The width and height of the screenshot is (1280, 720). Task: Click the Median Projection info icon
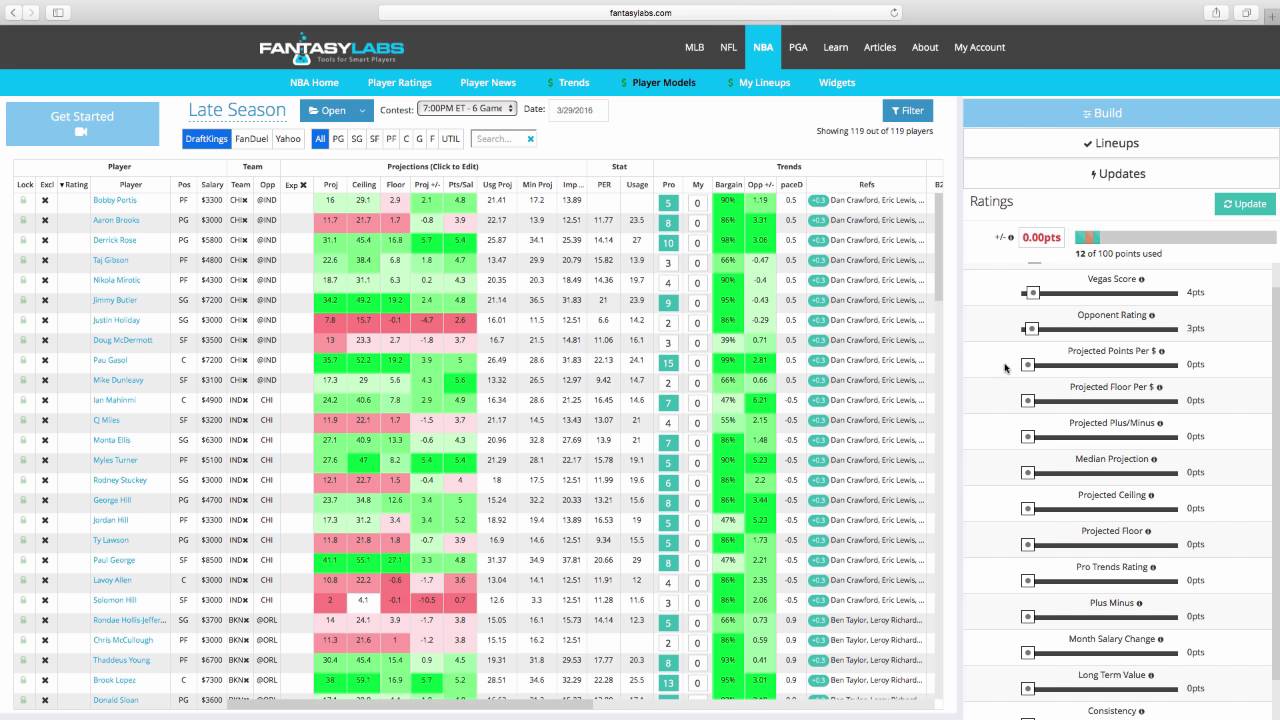1155,460
